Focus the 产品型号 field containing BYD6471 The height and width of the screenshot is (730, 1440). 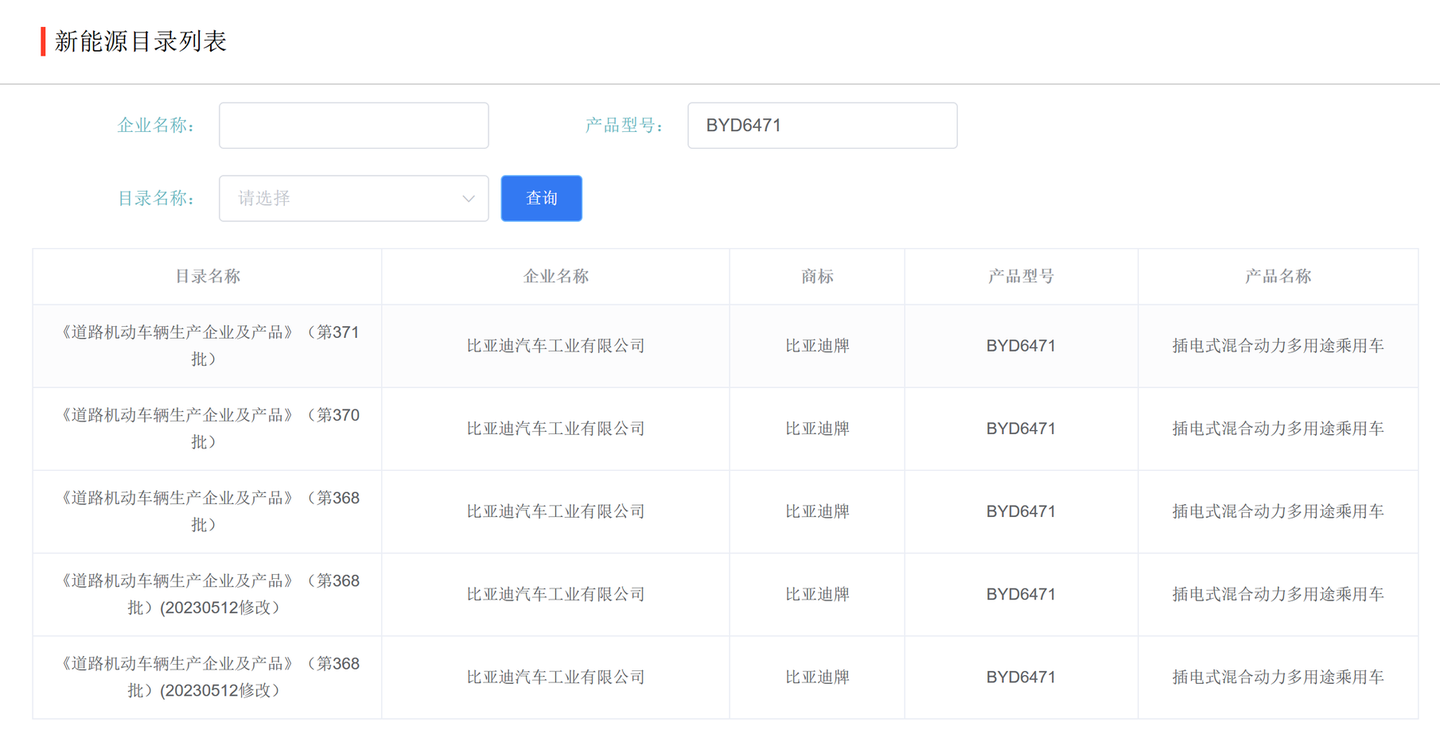pos(821,126)
